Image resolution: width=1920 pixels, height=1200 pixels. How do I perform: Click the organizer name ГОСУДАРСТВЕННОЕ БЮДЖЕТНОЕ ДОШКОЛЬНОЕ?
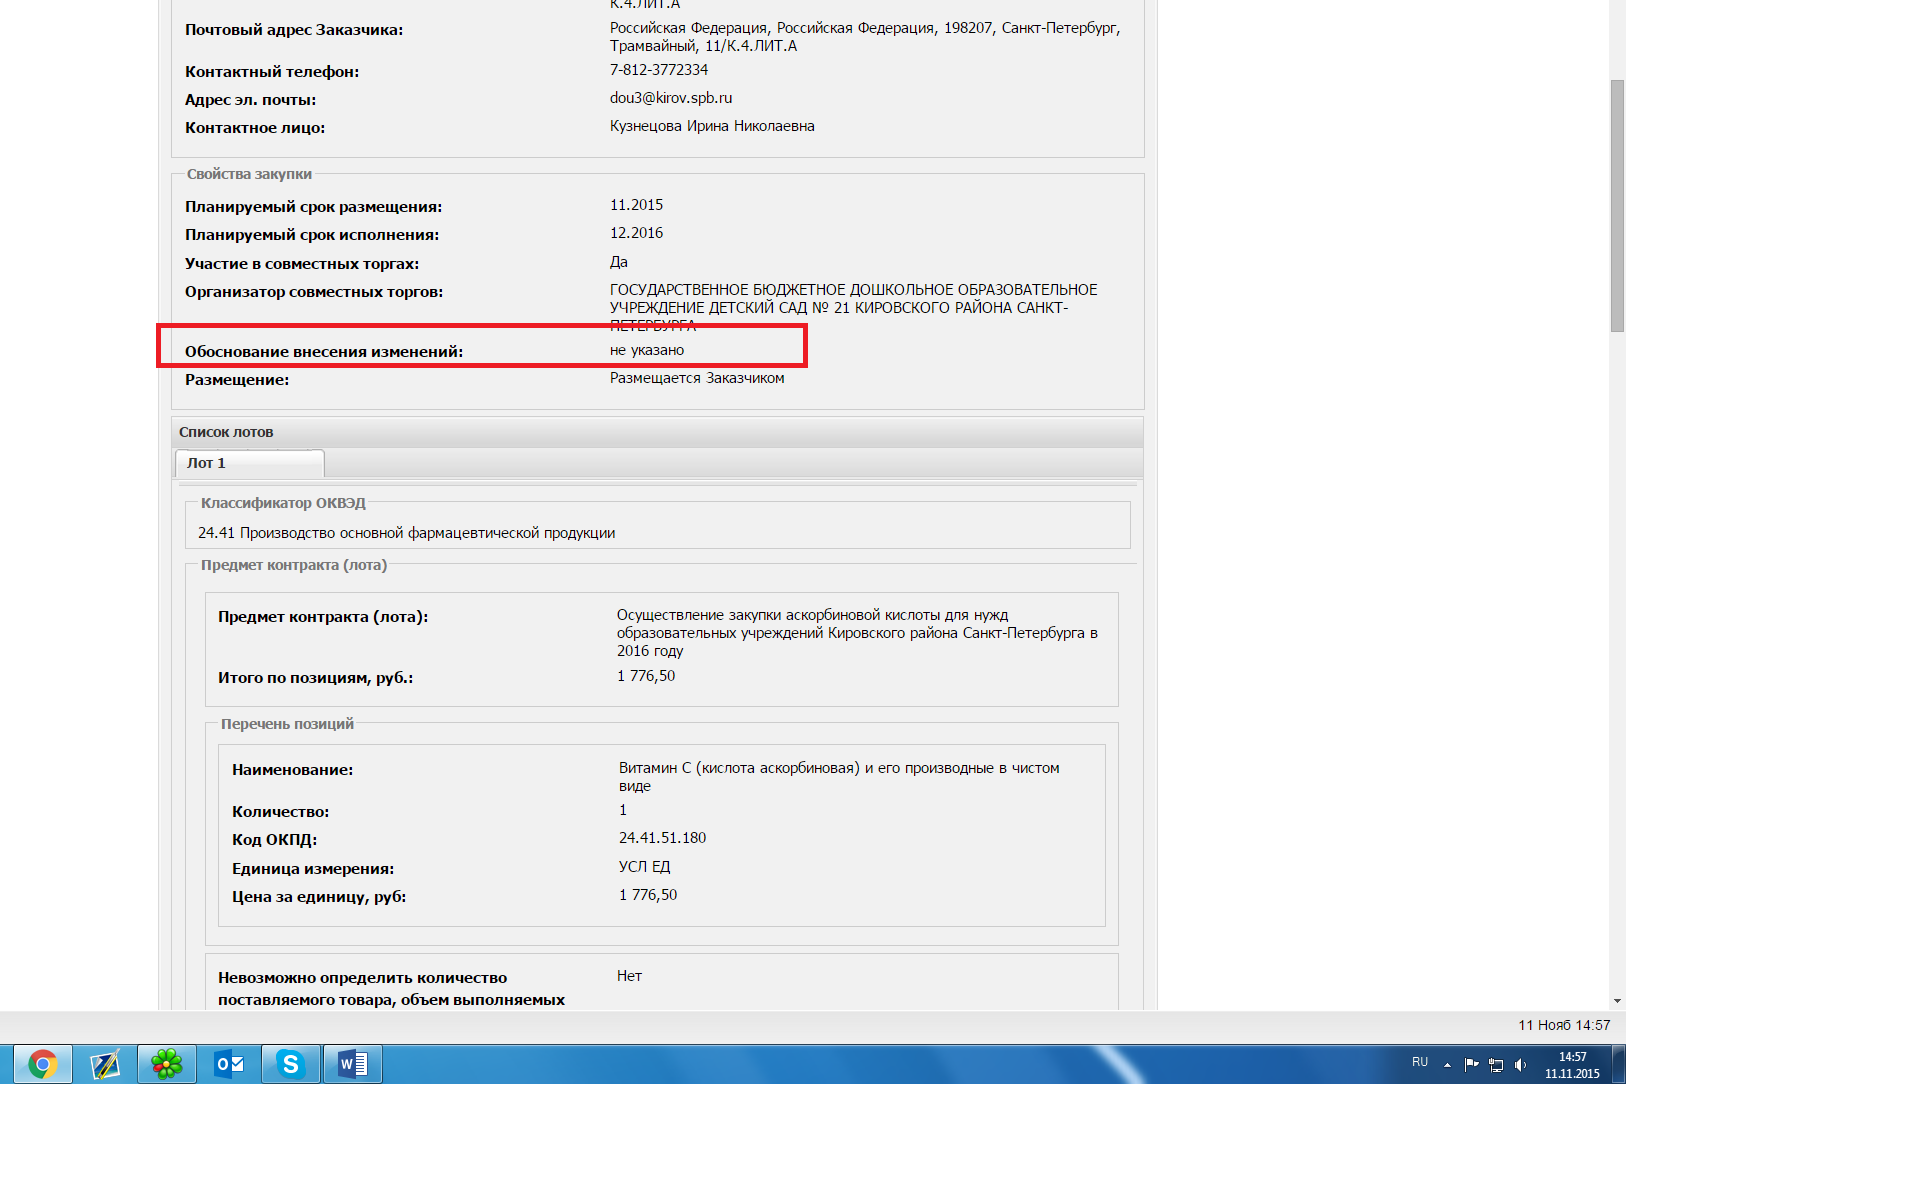pos(853,308)
